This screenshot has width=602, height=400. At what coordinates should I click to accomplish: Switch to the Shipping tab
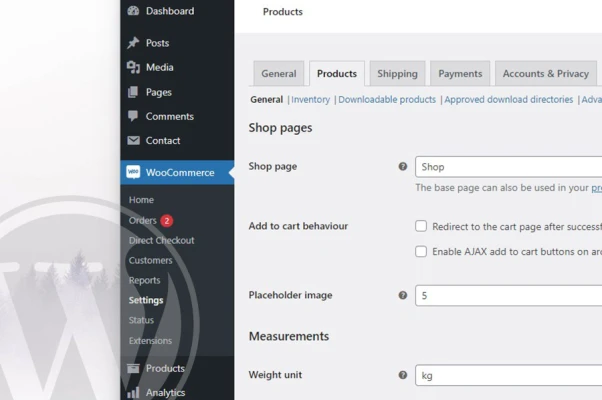click(x=397, y=73)
